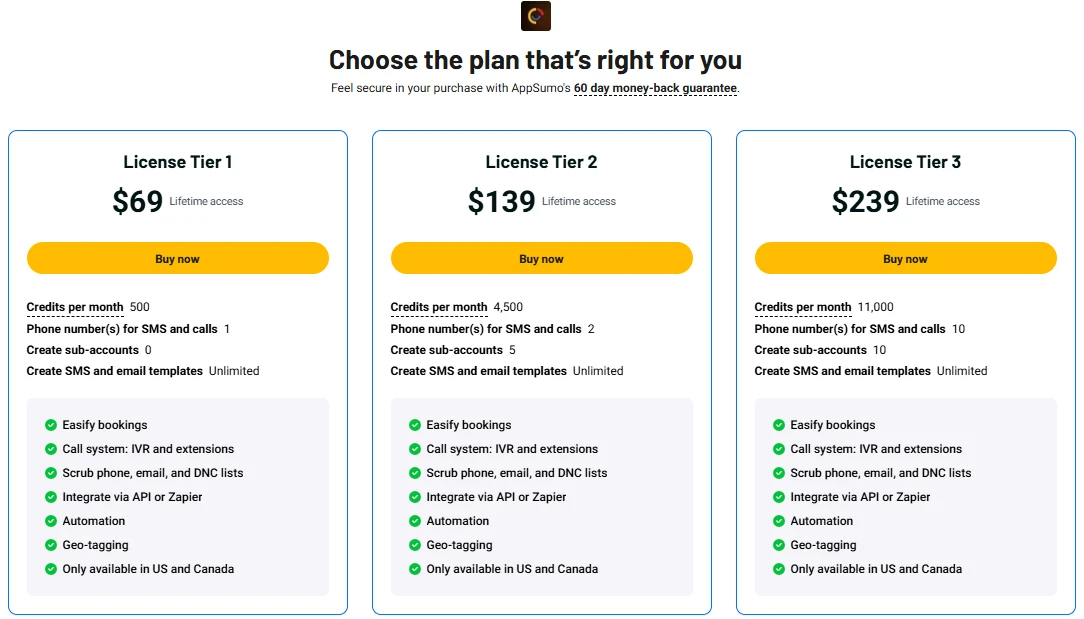The image size is (1084, 619).
Task: Click Tier 3 'Scrub phone, email' check icon
Action: point(778,473)
